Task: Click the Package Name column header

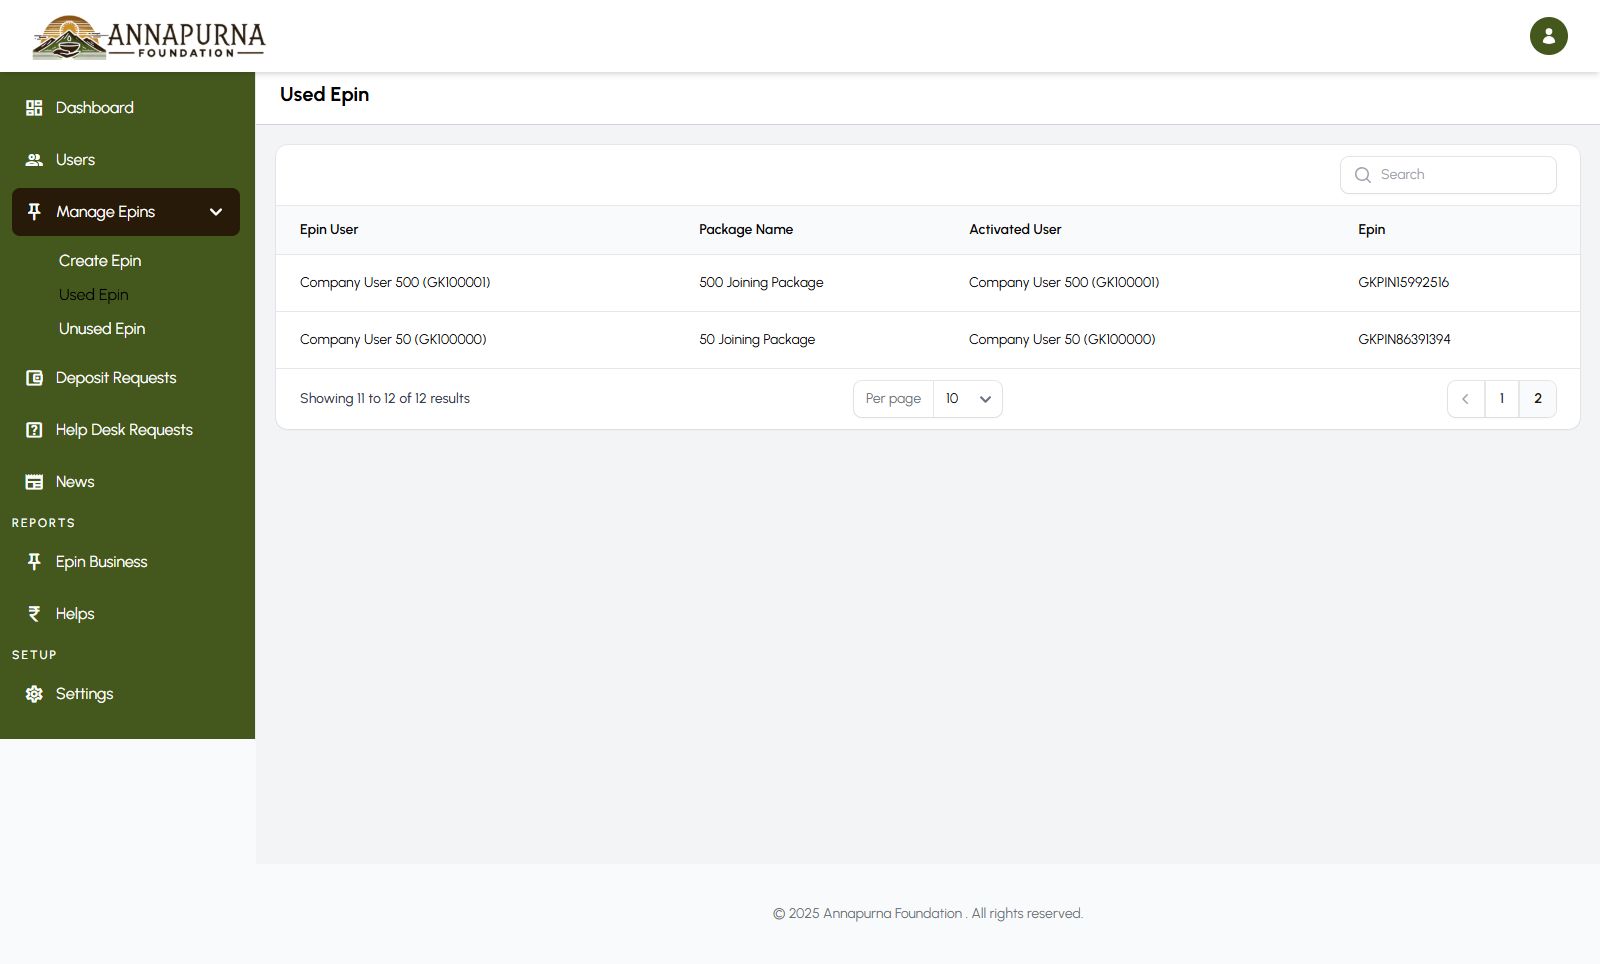Action: (x=746, y=230)
